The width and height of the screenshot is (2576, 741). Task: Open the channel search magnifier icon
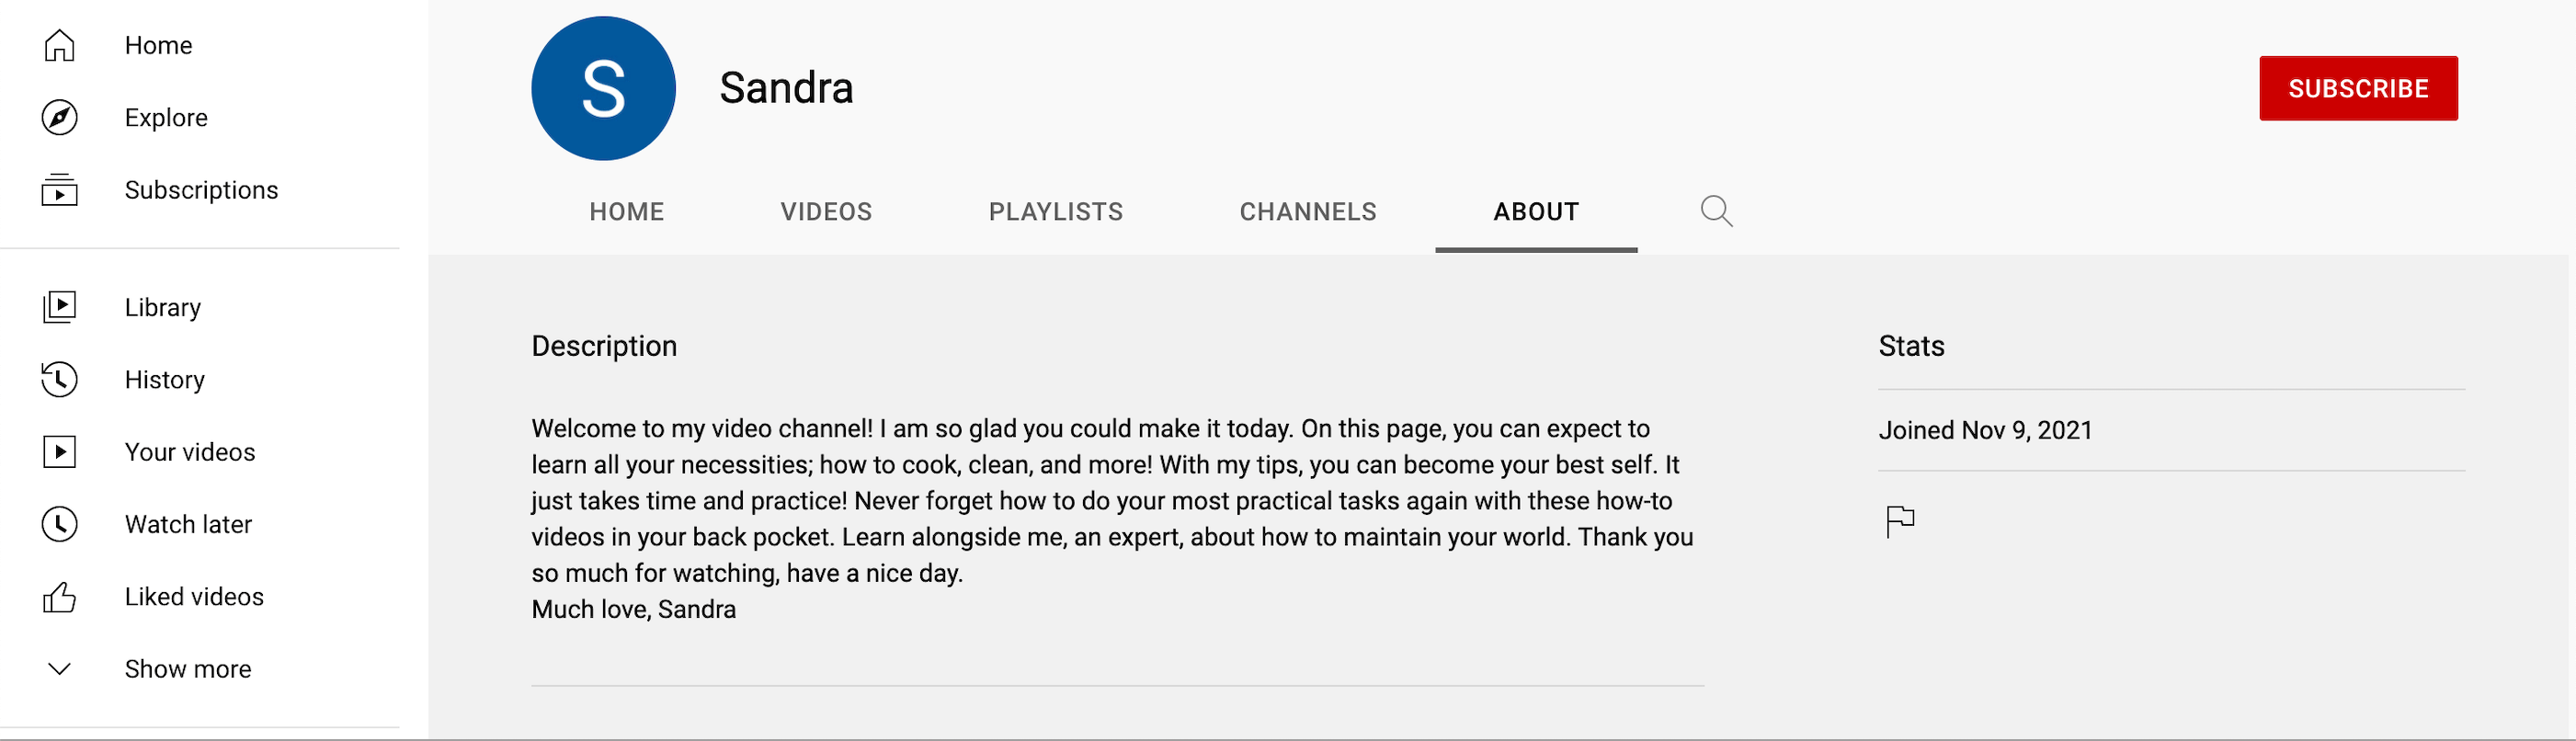1717,211
